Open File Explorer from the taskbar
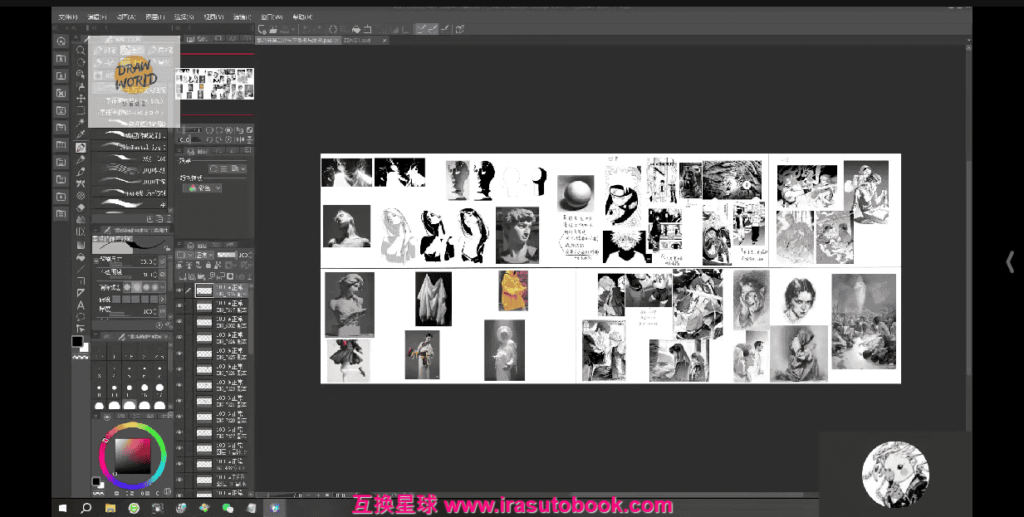The height and width of the screenshot is (517, 1024). pos(110,508)
